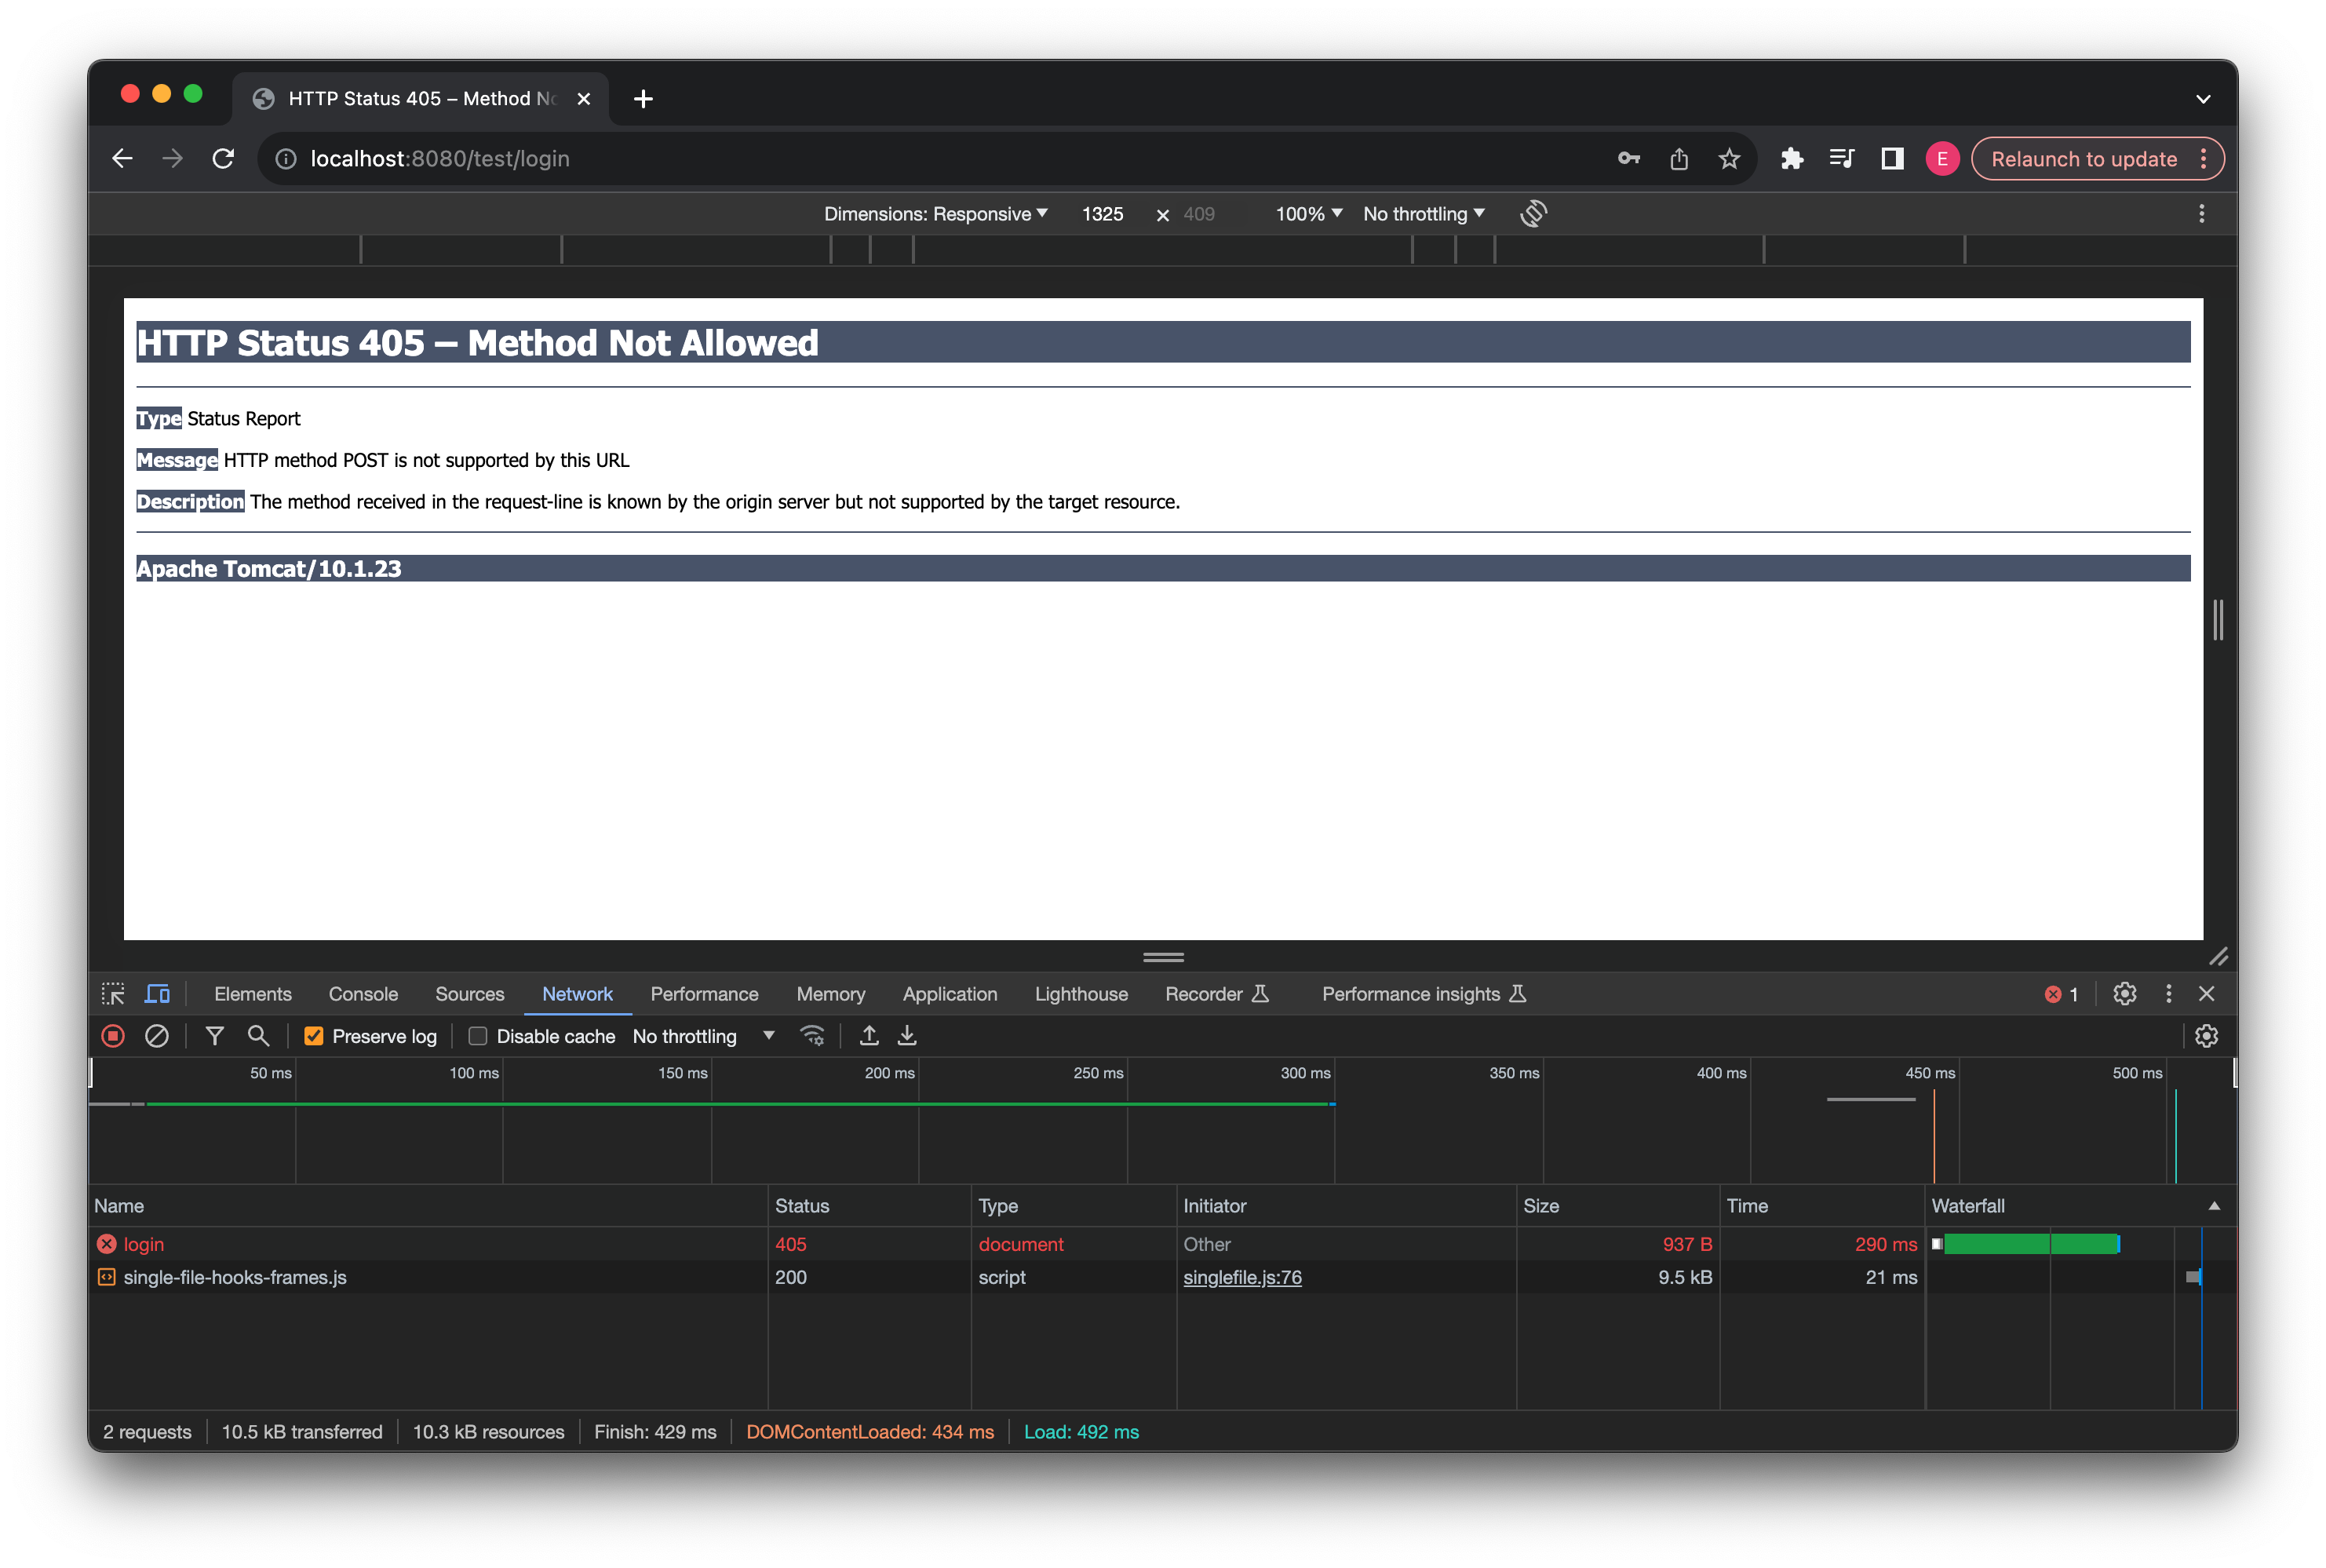Toggle the device toolbar icon

(x=158, y=994)
